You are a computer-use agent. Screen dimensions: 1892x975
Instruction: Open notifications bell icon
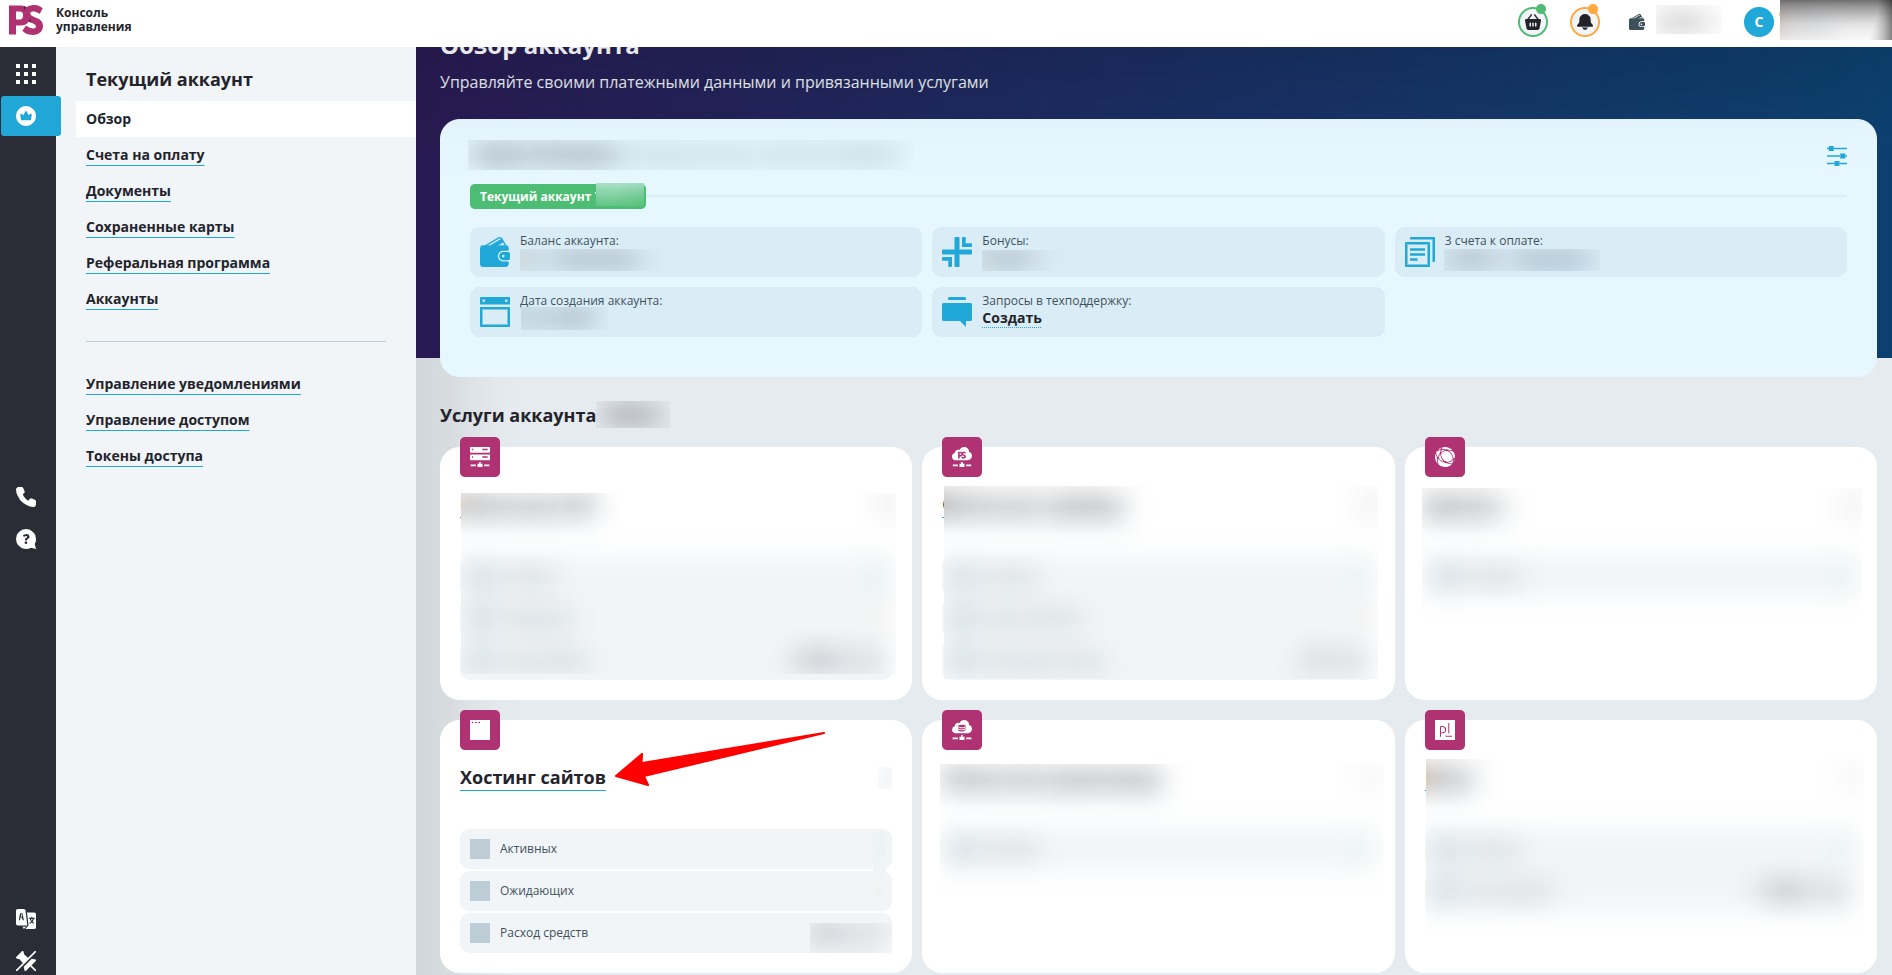click(x=1584, y=22)
